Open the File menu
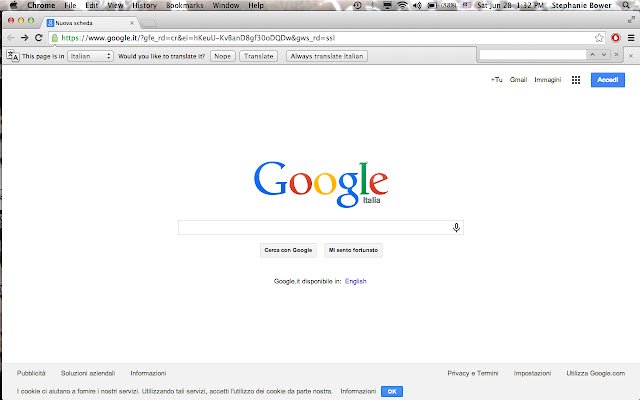Screen dimensions: 640x400 [x=70, y=5]
